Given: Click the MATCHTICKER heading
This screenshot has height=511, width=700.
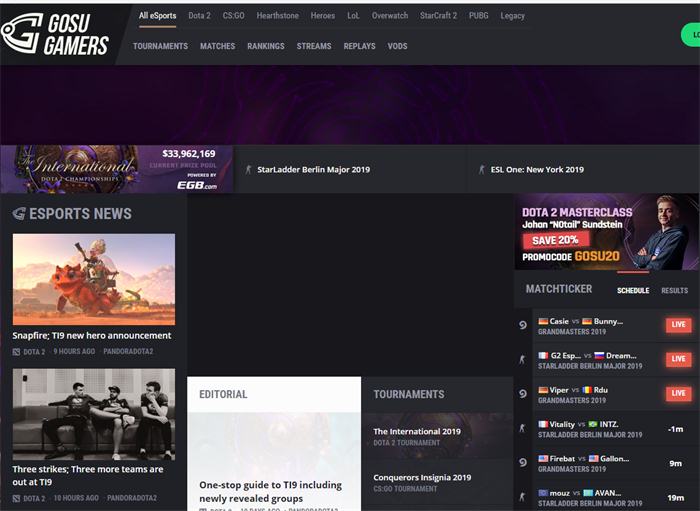Looking at the screenshot, I should click(559, 289).
